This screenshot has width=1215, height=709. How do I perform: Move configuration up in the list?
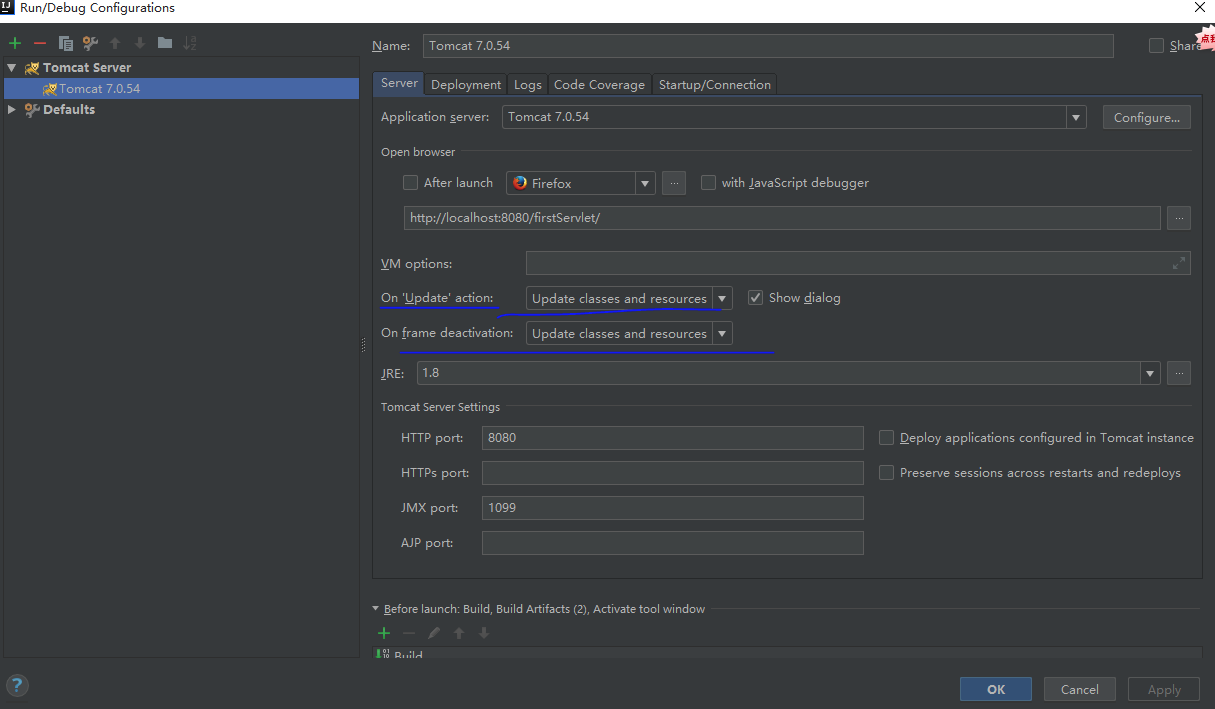pos(115,43)
